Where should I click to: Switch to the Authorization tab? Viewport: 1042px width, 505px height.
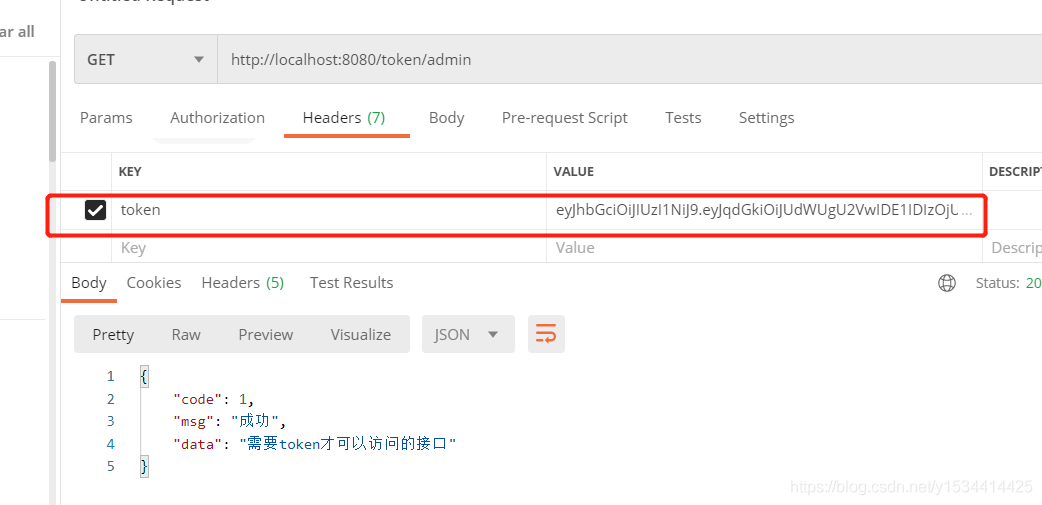click(x=217, y=118)
